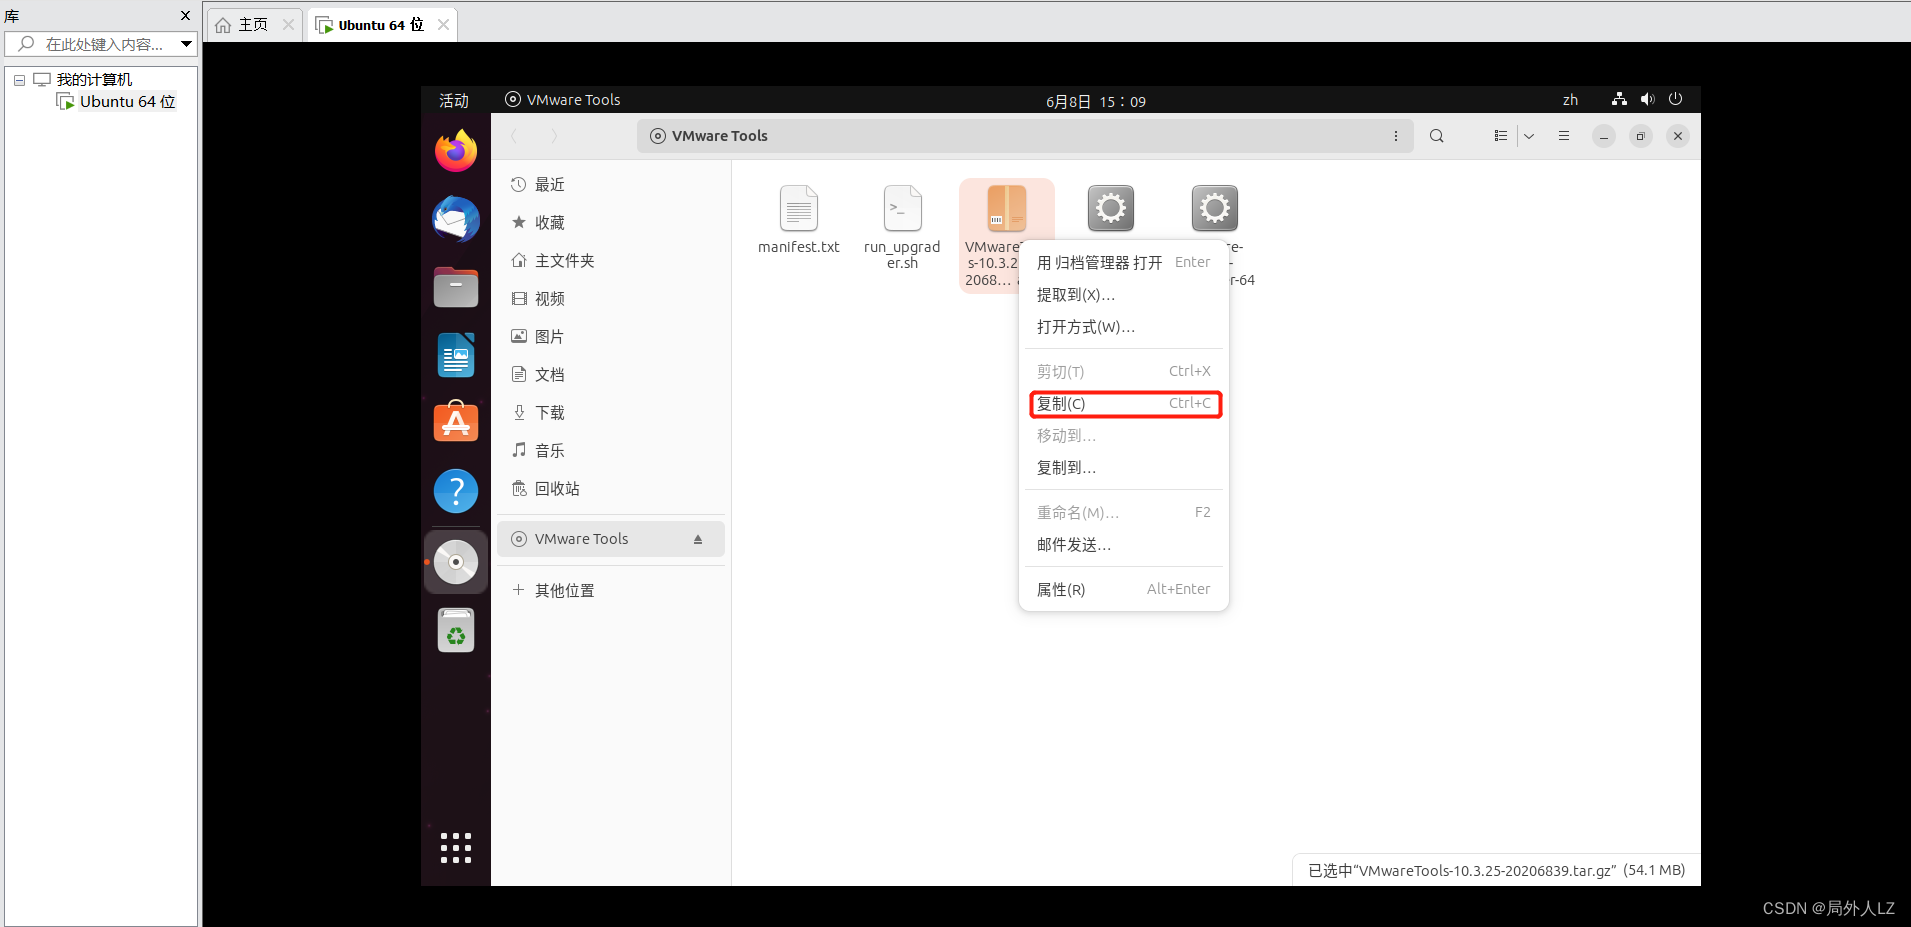Choose 复制(C) in context menu
Screen dimensions: 1911x927
pyautogui.click(x=1123, y=404)
